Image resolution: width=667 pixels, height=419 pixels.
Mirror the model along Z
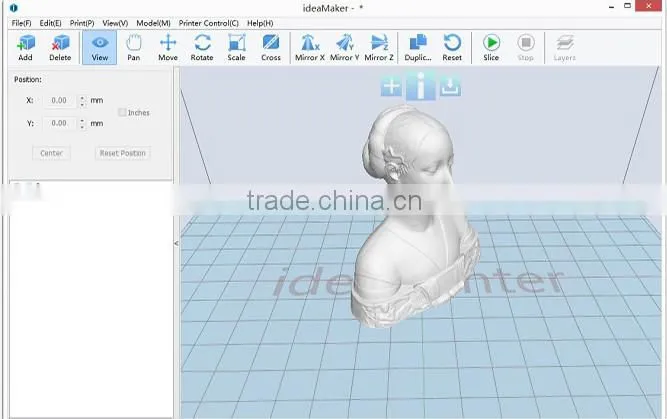click(x=379, y=47)
